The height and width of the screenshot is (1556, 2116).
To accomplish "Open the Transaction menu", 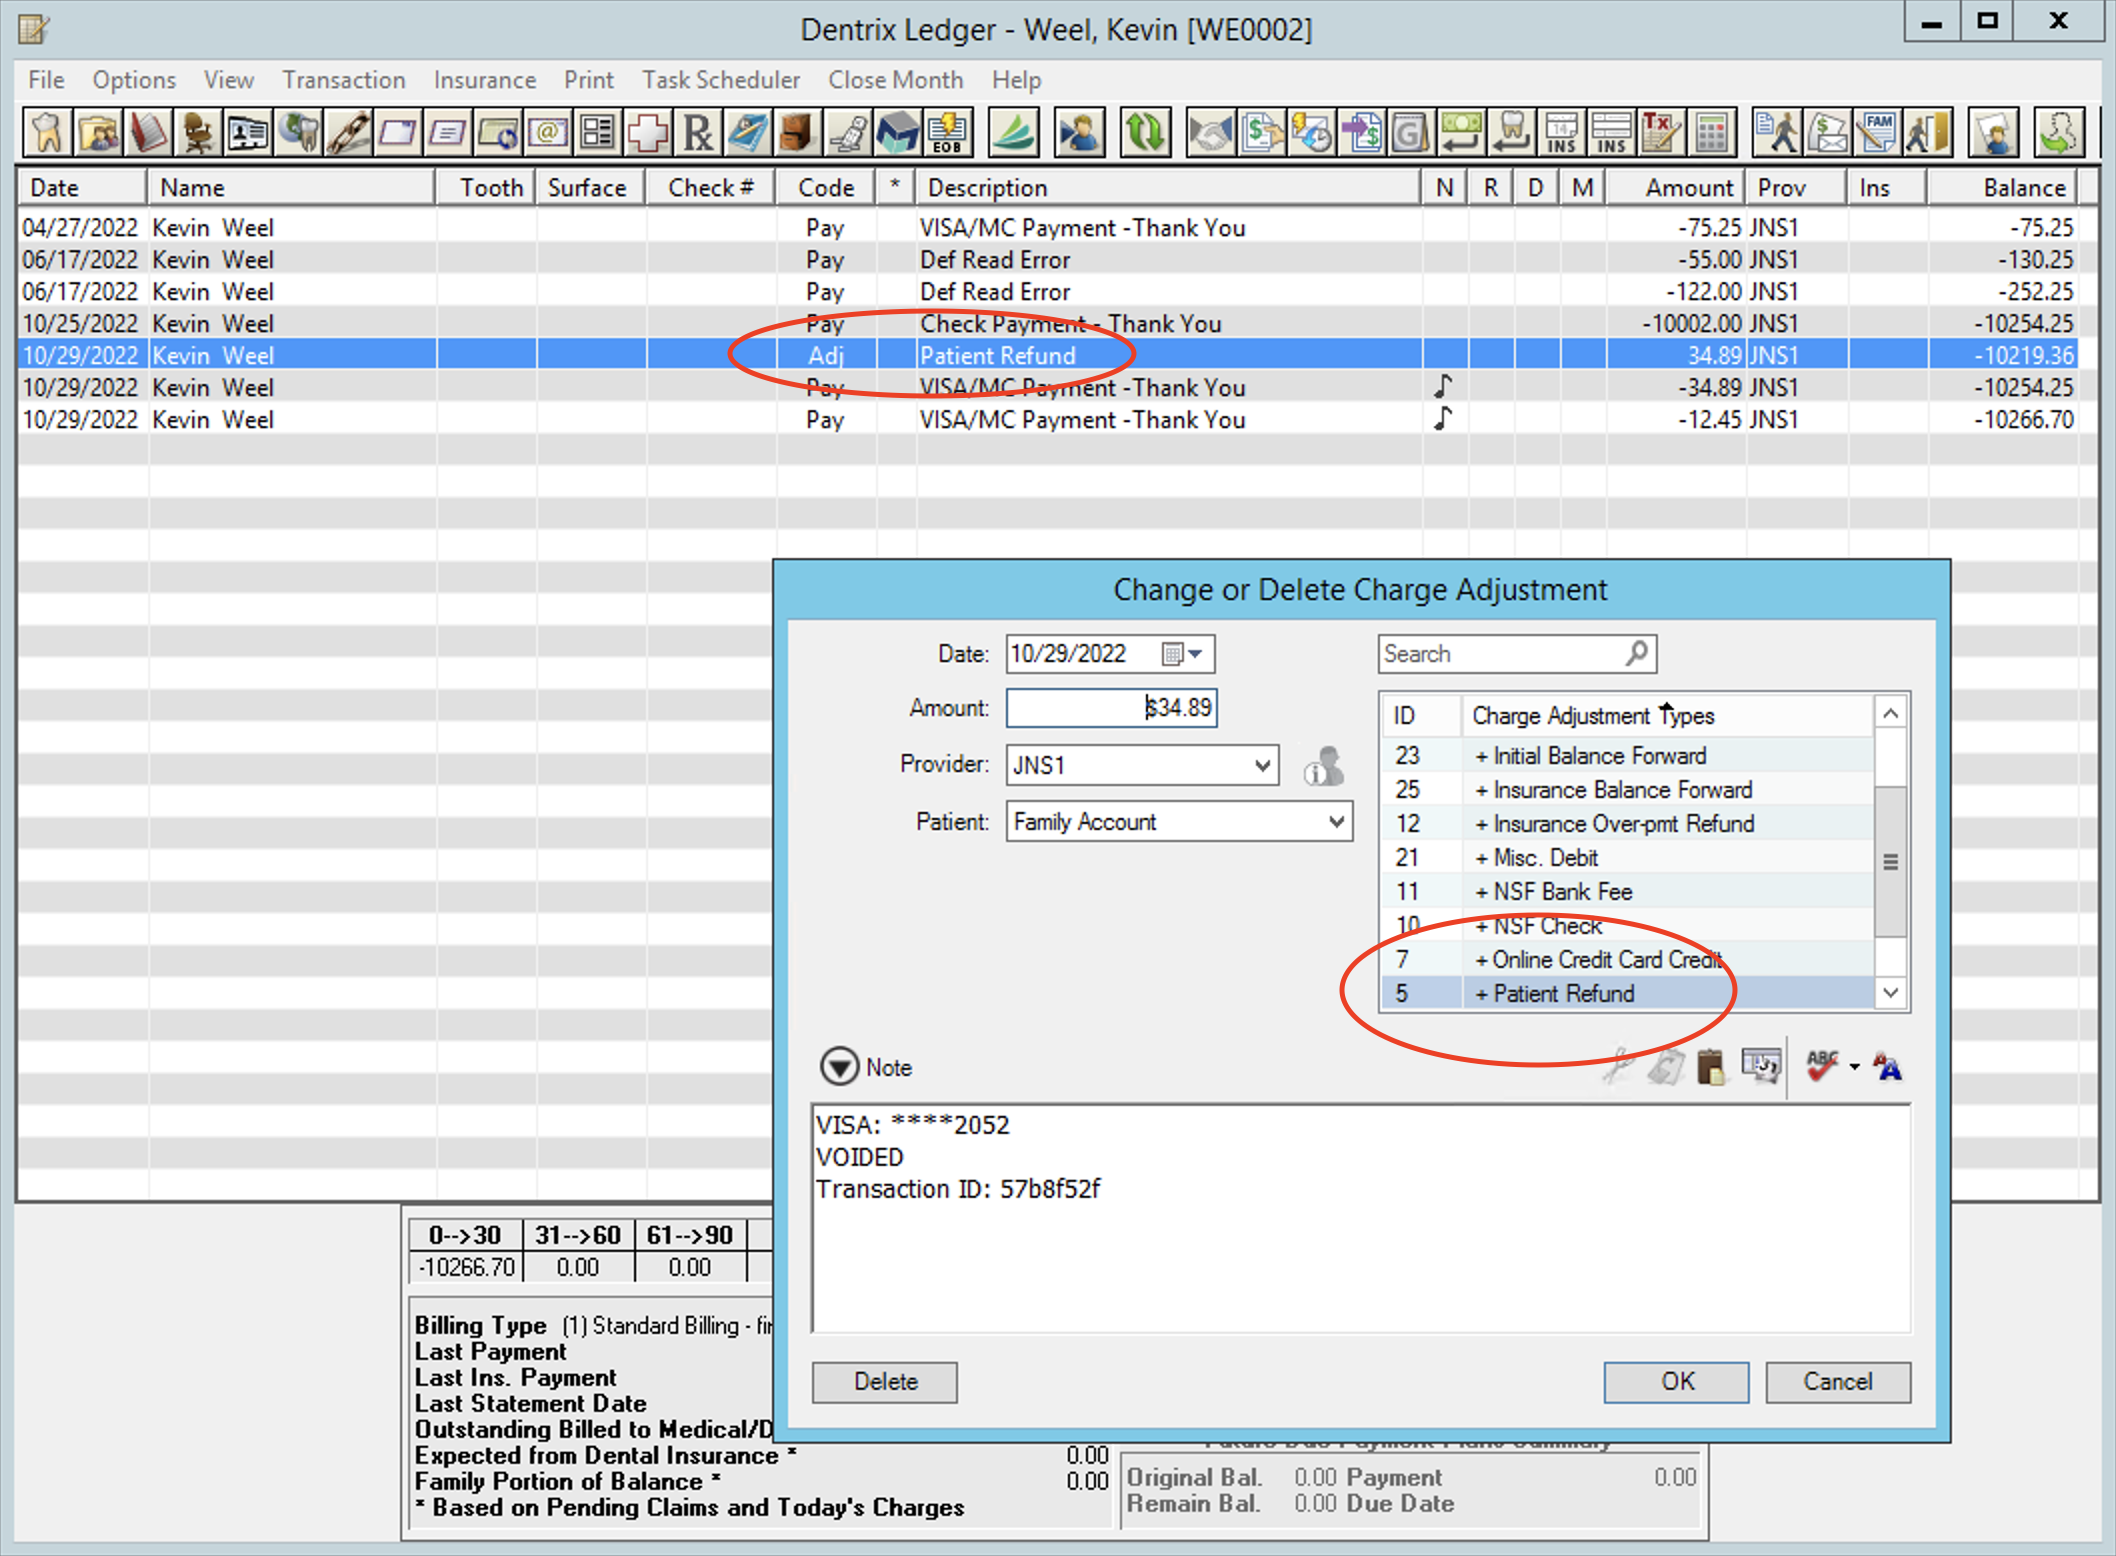I will coord(343,80).
